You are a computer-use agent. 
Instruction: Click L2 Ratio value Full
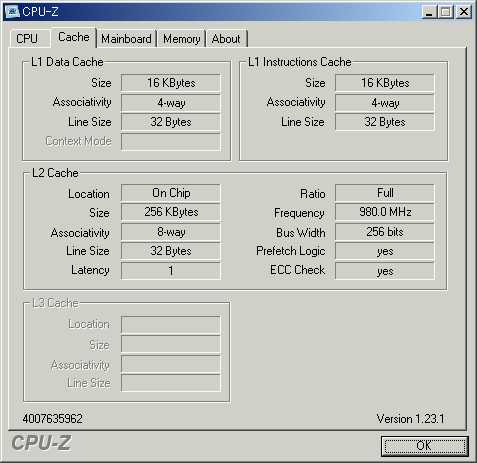pyautogui.click(x=385, y=193)
